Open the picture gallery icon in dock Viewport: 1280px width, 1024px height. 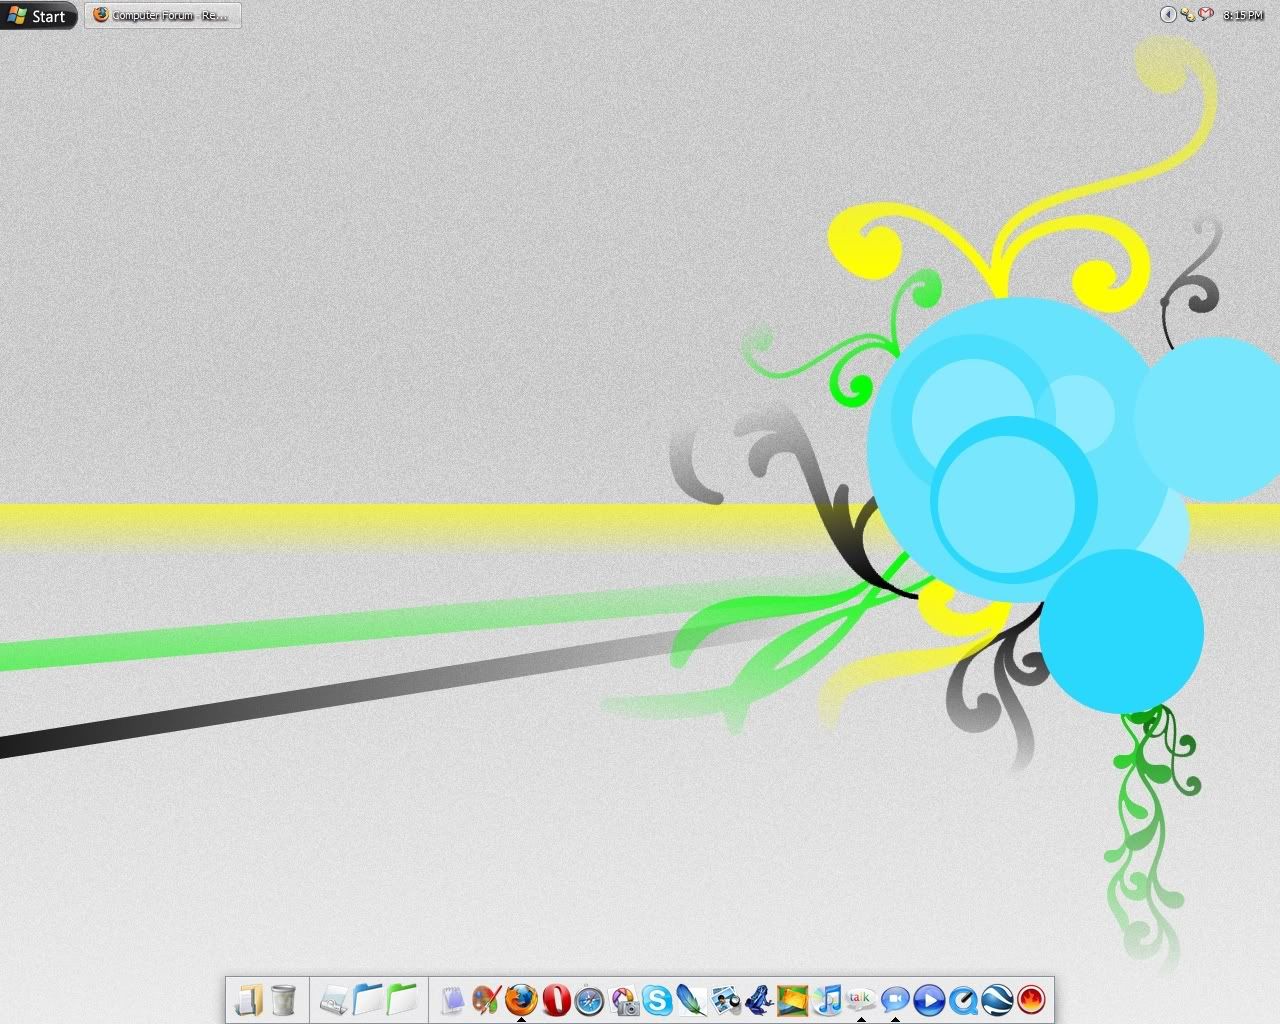pyautogui.click(x=793, y=999)
